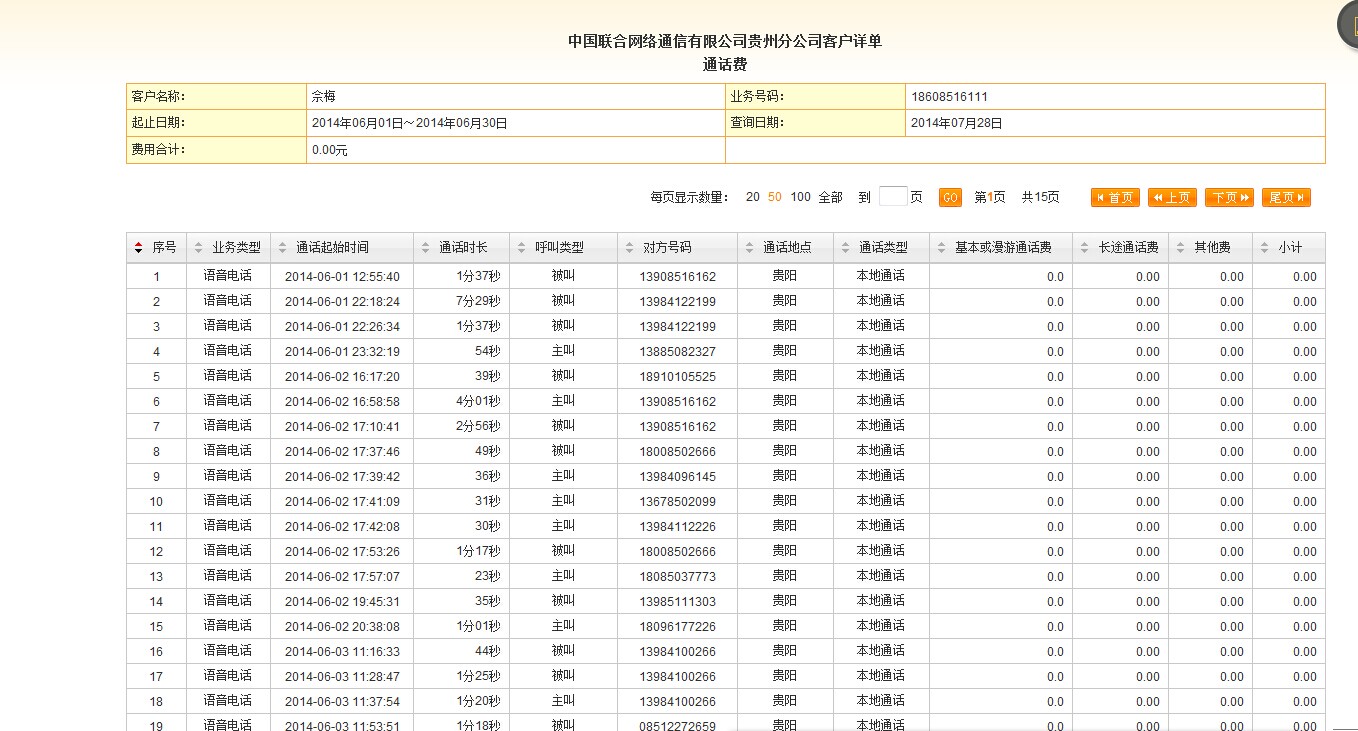
Task: Sort by 业务类型 column arrow icon
Action: (x=197, y=248)
